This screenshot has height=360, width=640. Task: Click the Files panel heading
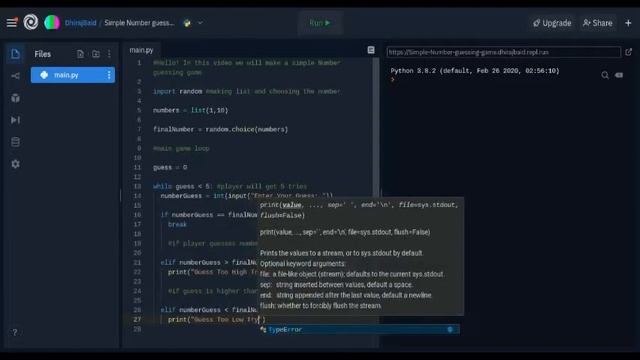tap(42, 54)
